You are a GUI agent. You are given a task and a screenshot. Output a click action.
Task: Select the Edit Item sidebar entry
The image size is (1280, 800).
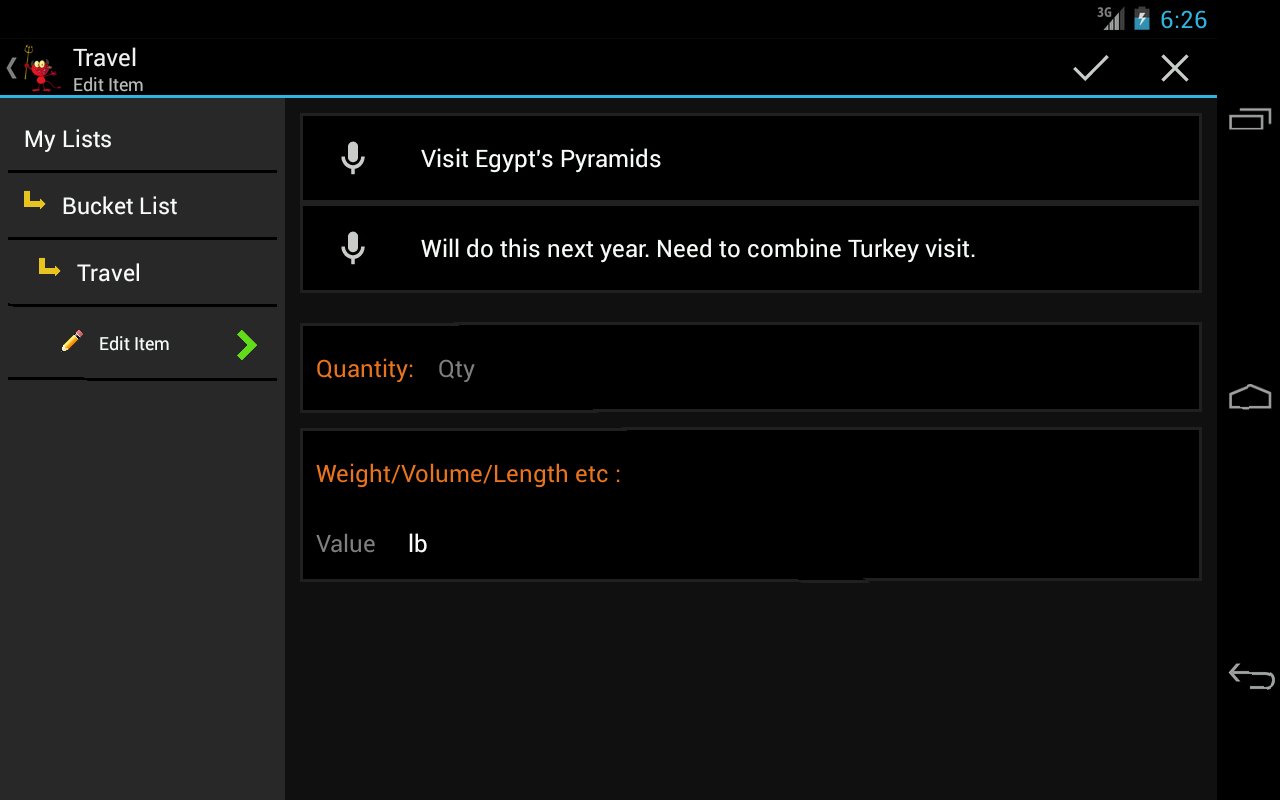point(142,344)
